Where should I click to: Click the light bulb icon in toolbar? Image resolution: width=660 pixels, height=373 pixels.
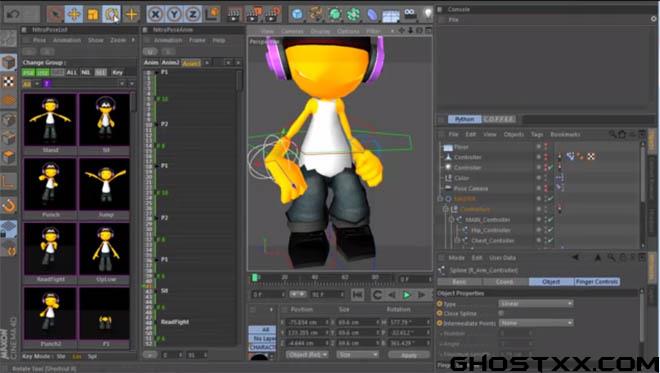pos(427,14)
